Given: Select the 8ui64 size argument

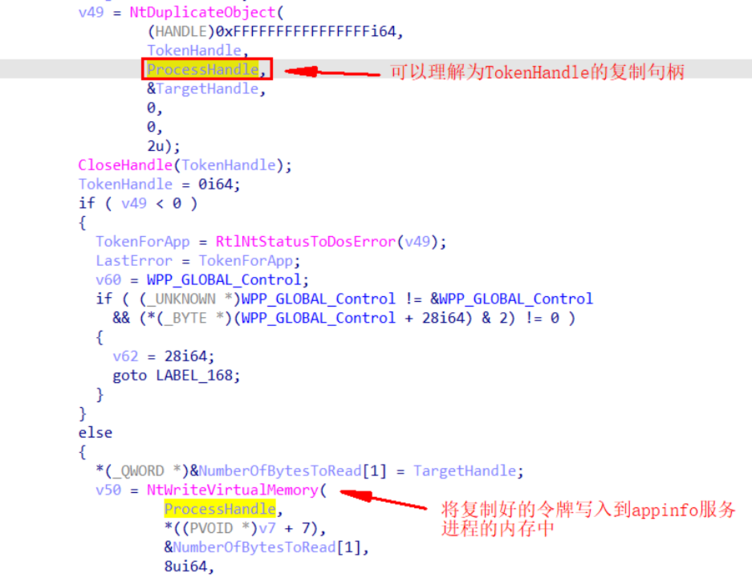Looking at the screenshot, I should click(x=186, y=566).
